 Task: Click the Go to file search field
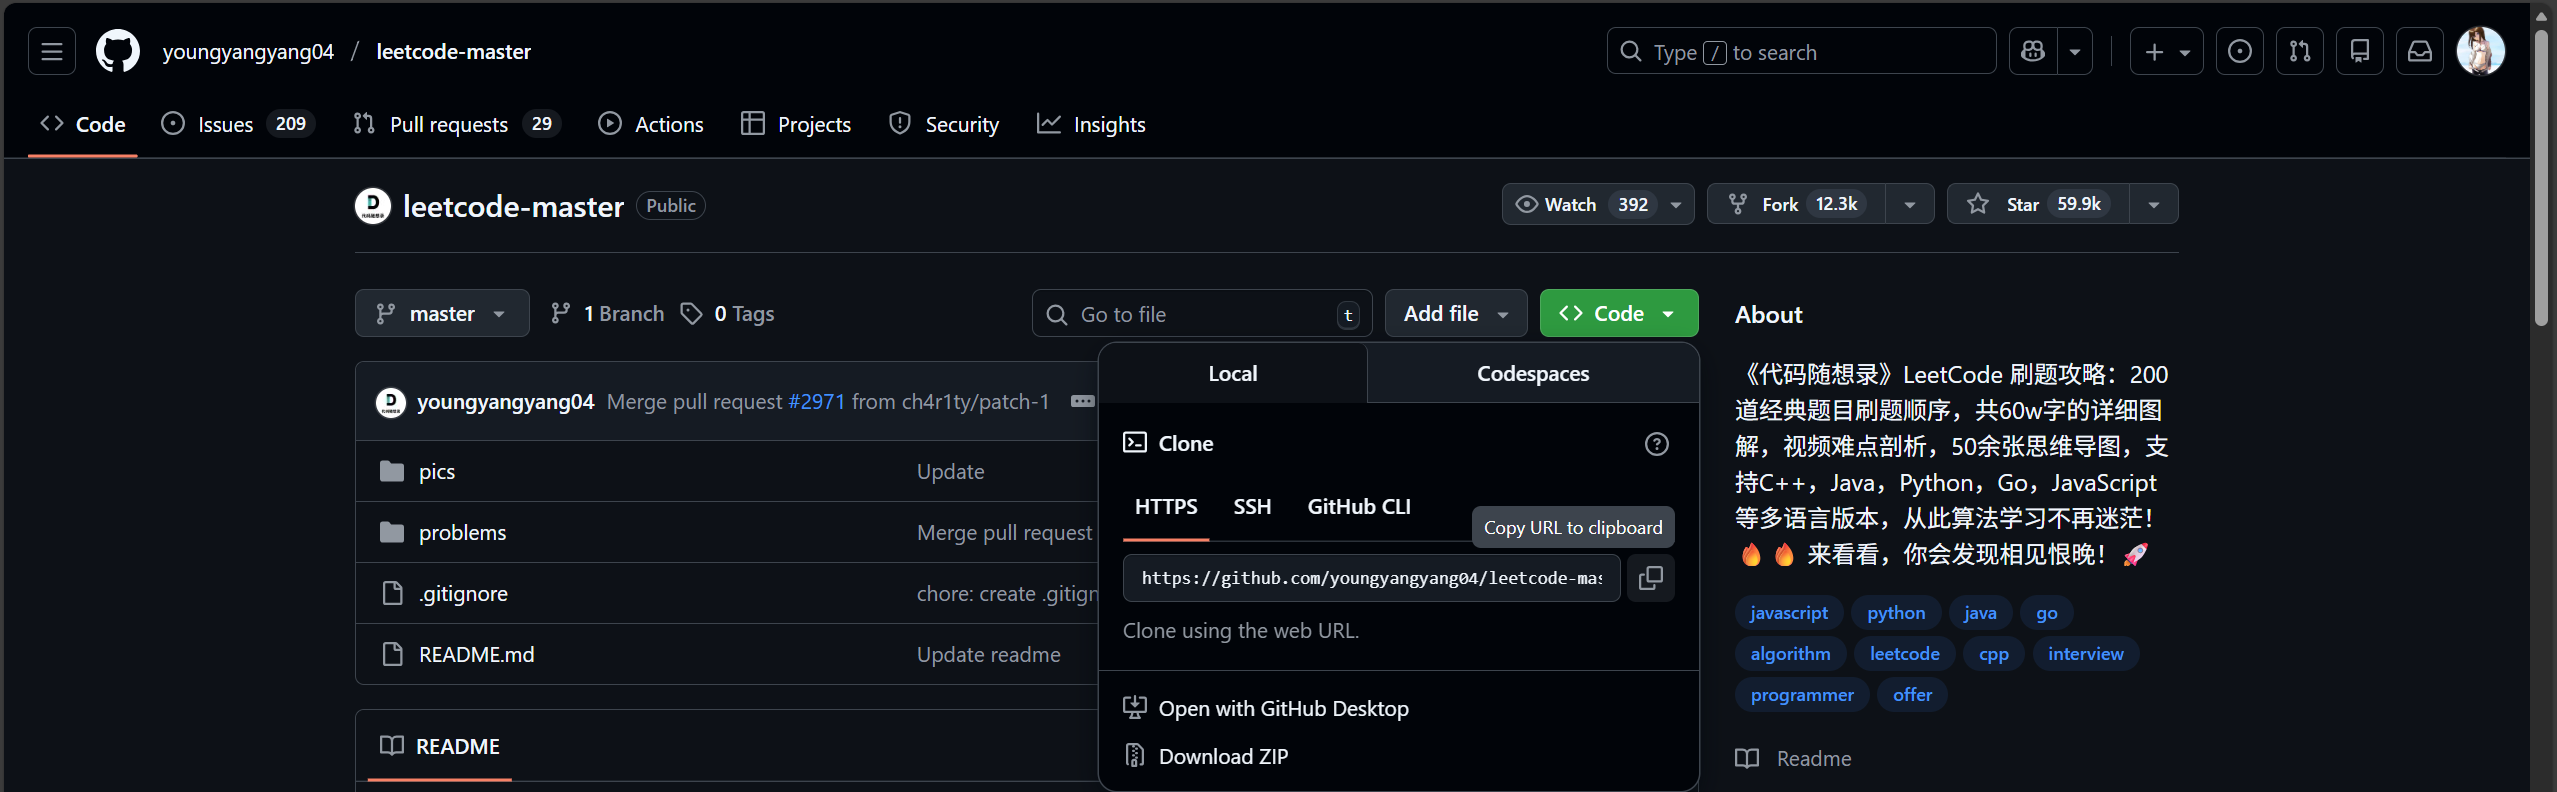click(x=1202, y=314)
